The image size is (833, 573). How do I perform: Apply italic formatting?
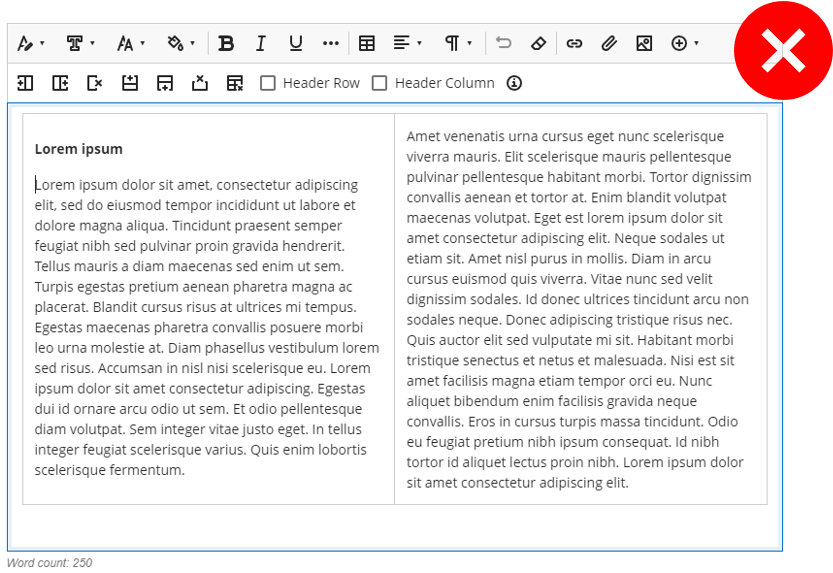(260, 44)
